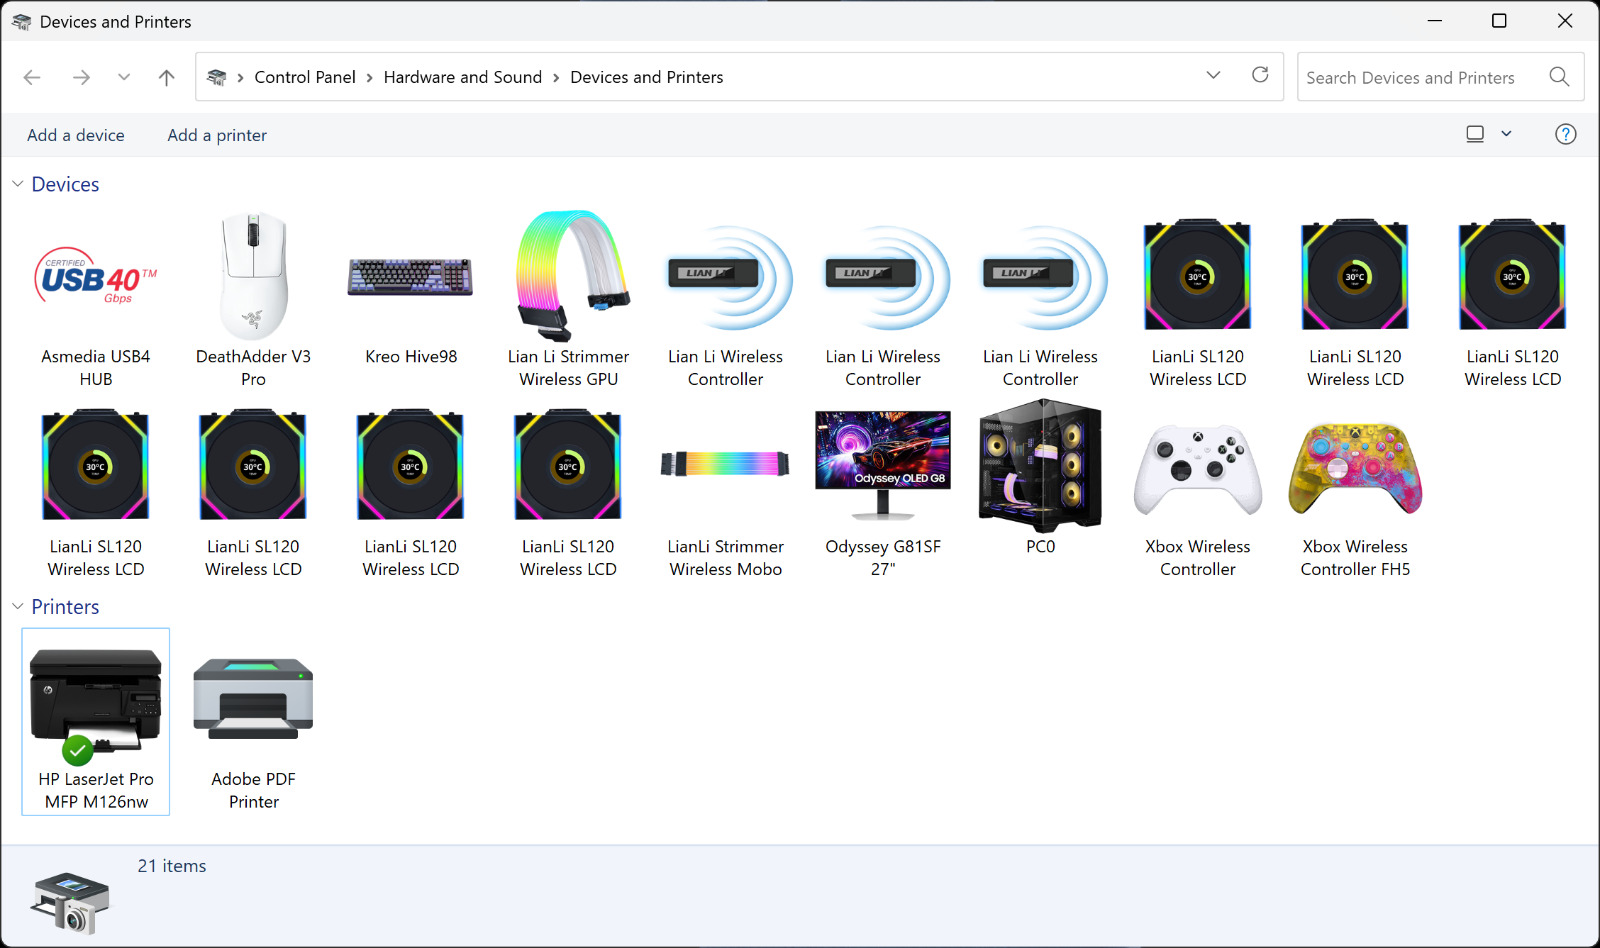Navigate to Hardware and Sound breadcrumb
Image resolution: width=1600 pixels, height=948 pixels.
coord(463,77)
